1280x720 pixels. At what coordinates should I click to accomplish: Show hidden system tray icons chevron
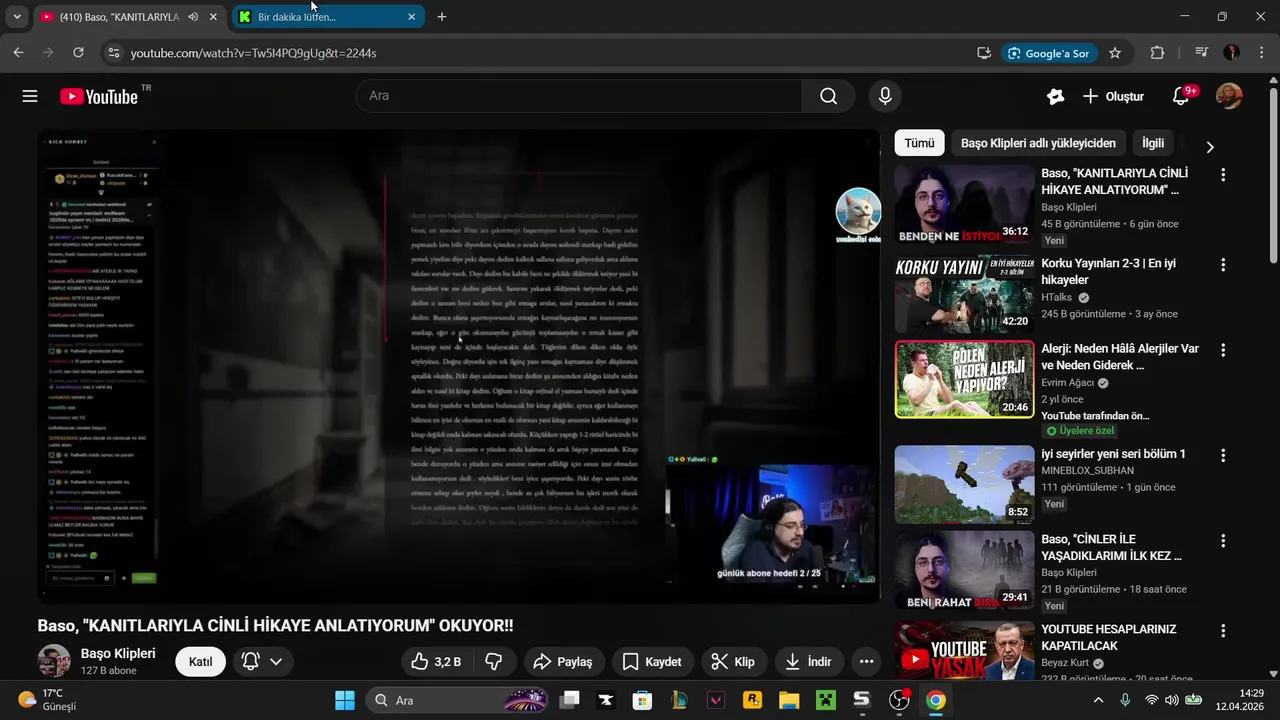1098,700
